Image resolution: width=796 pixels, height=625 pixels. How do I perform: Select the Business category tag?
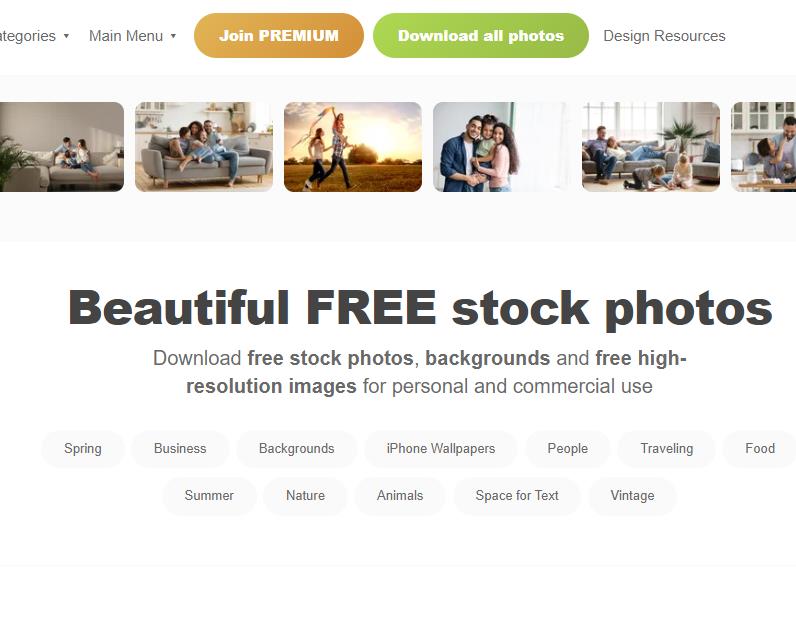pyautogui.click(x=180, y=449)
